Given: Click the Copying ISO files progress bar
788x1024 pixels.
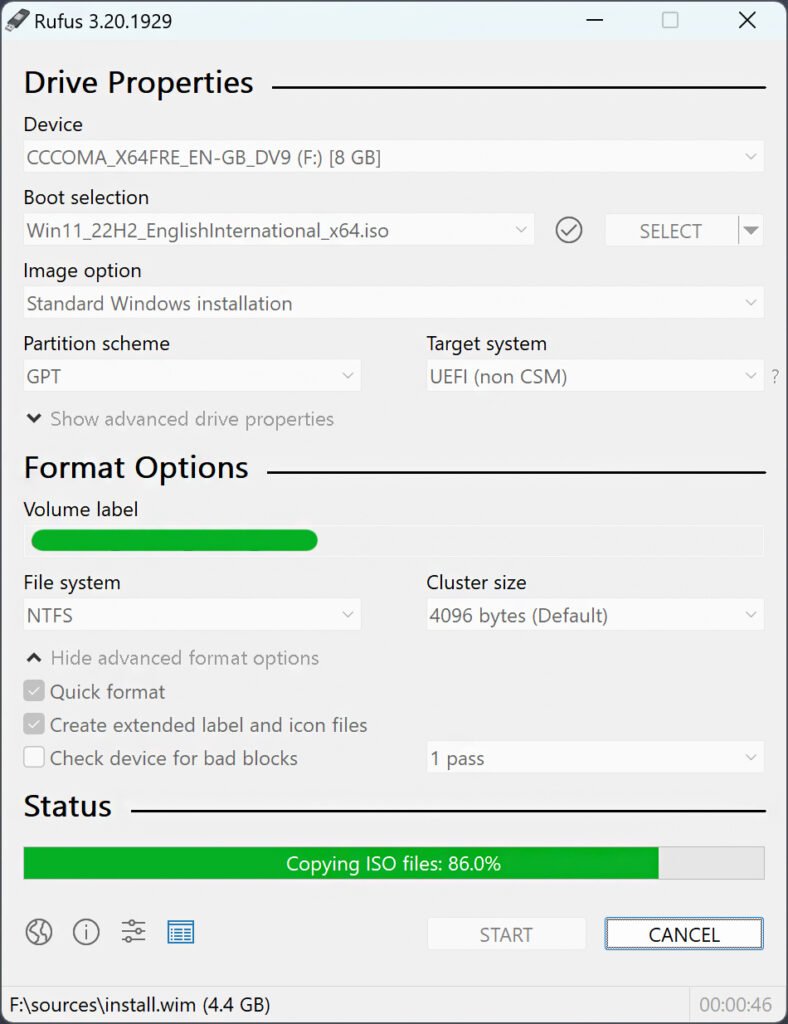Looking at the screenshot, I should [x=393, y=863].
